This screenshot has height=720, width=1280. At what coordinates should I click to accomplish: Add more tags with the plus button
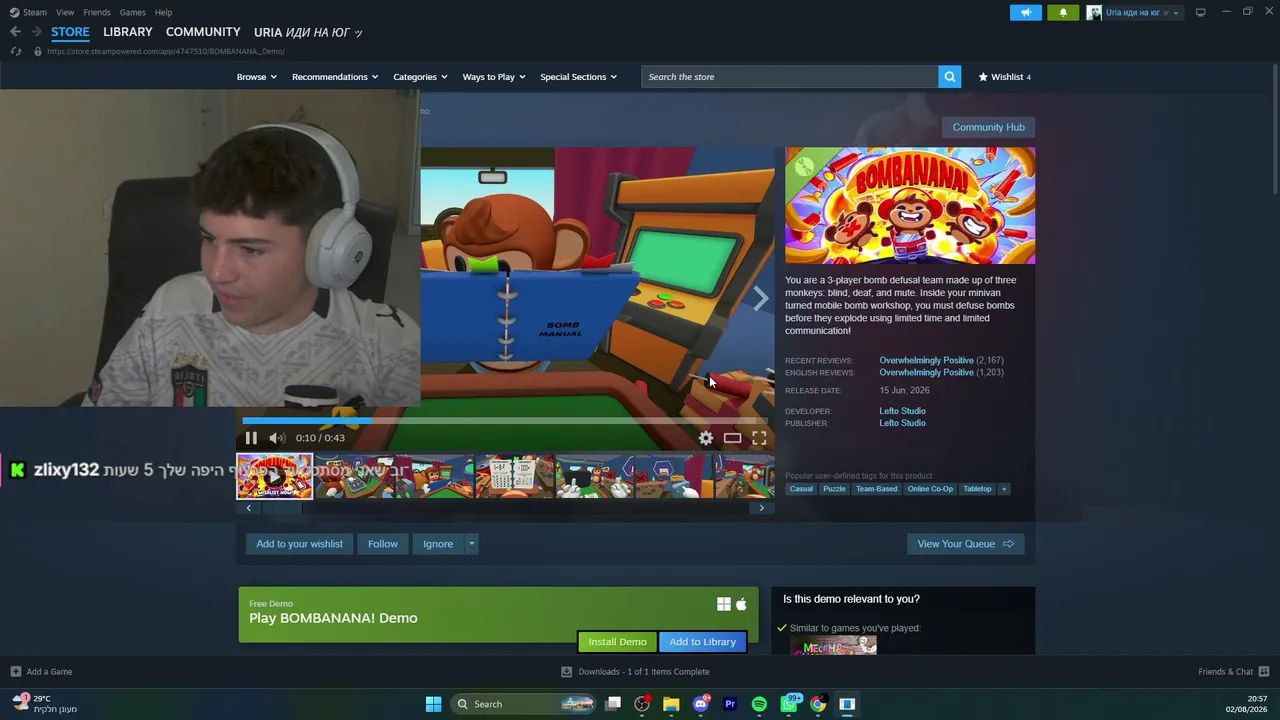point(1004,489)
